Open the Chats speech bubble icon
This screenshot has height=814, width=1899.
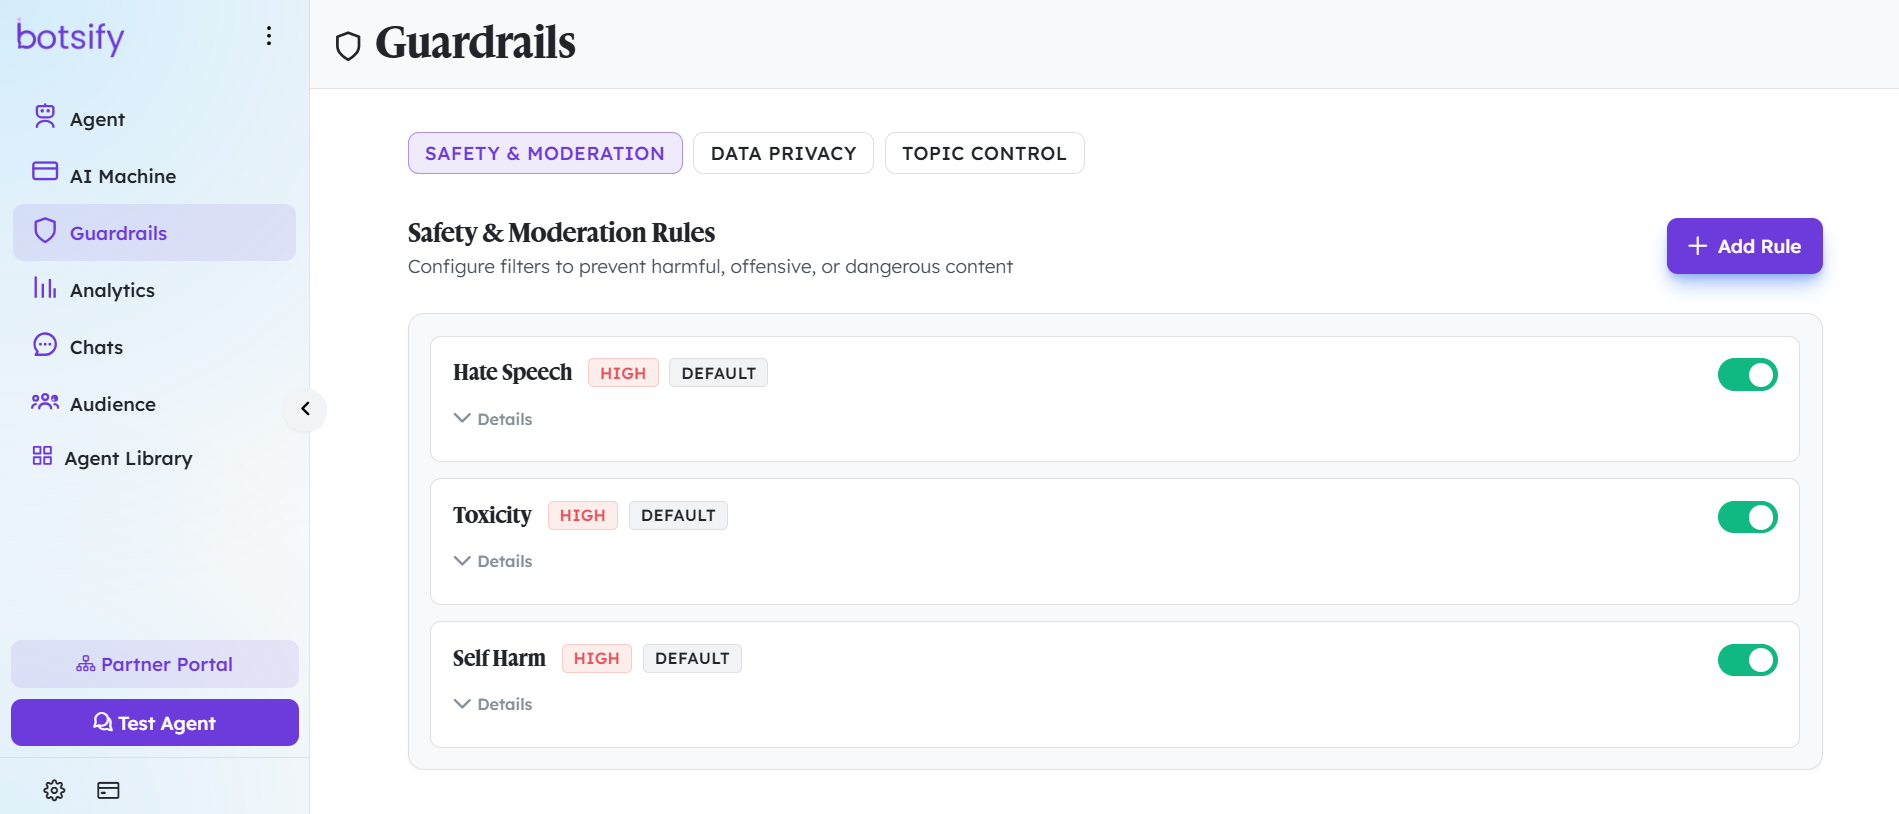click(x=45, y=345)
